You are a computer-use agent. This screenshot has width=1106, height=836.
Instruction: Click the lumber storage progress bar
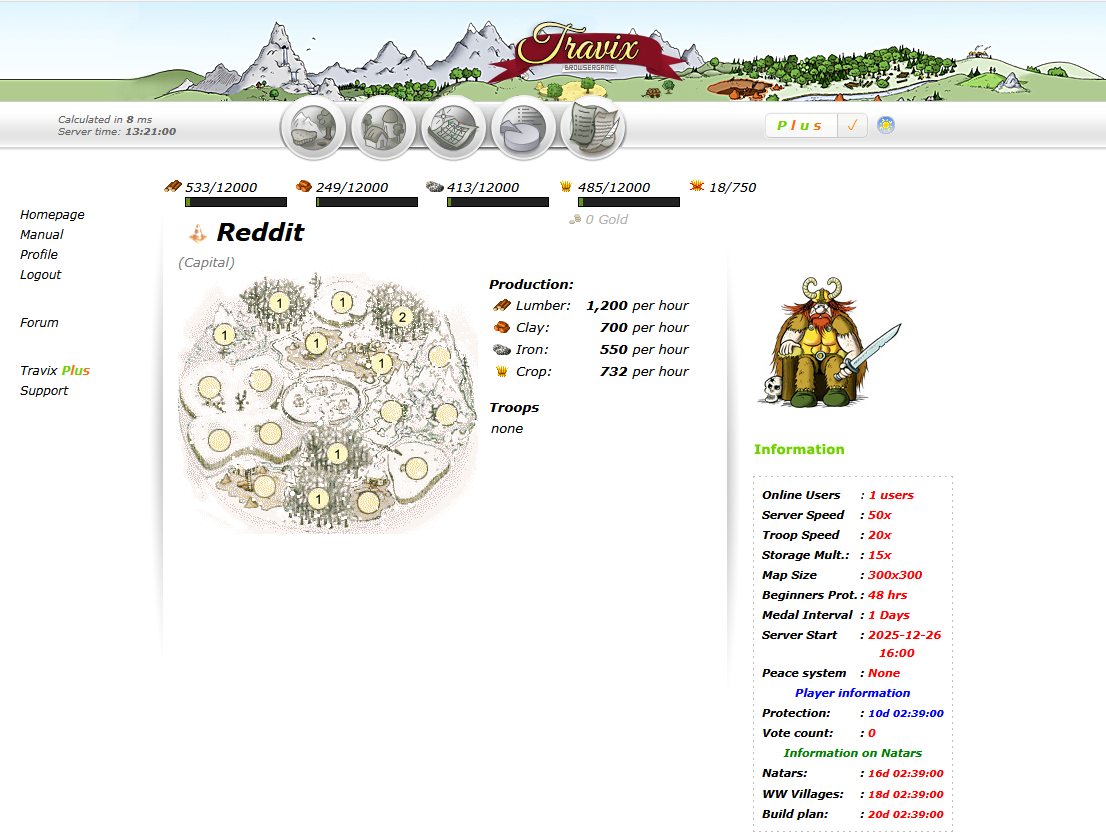point(236,202)
